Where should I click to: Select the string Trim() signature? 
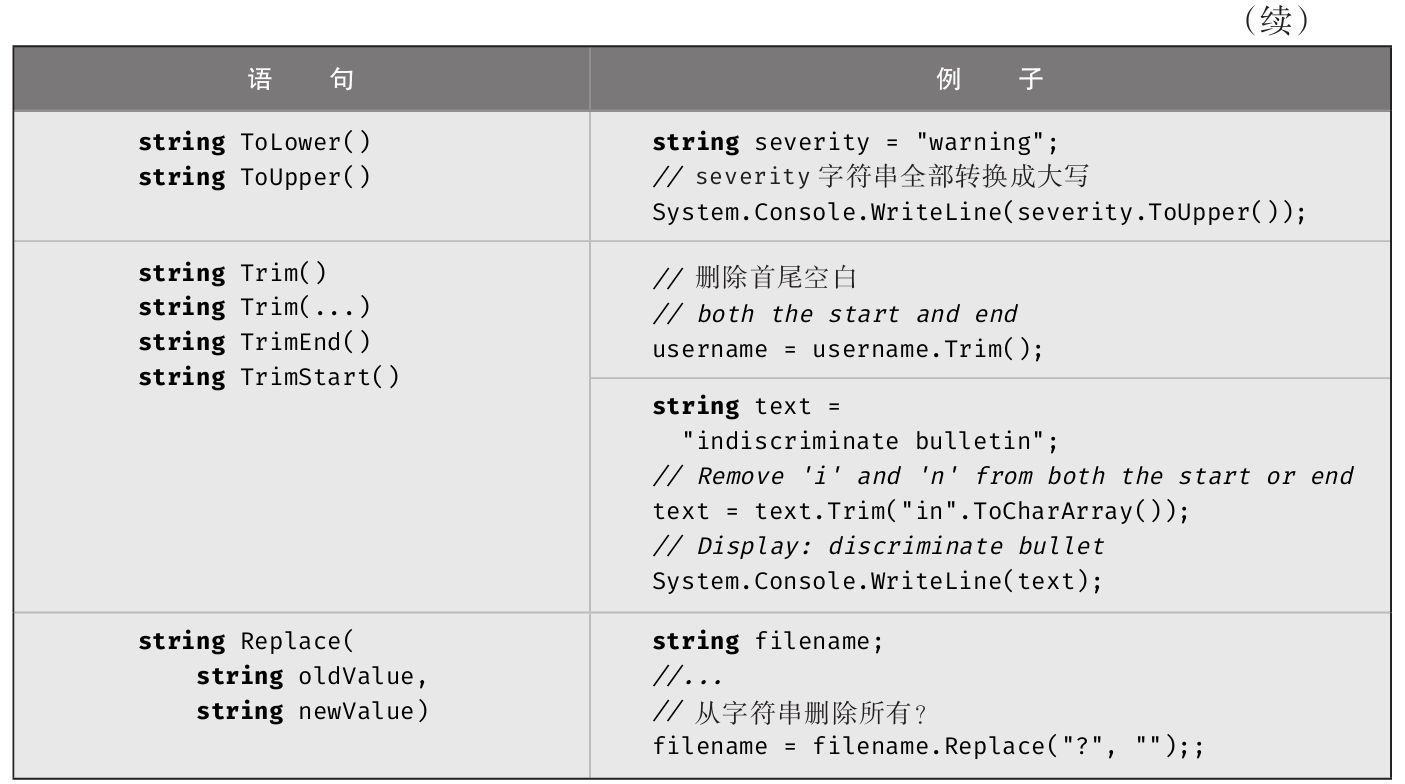(232, 272)
